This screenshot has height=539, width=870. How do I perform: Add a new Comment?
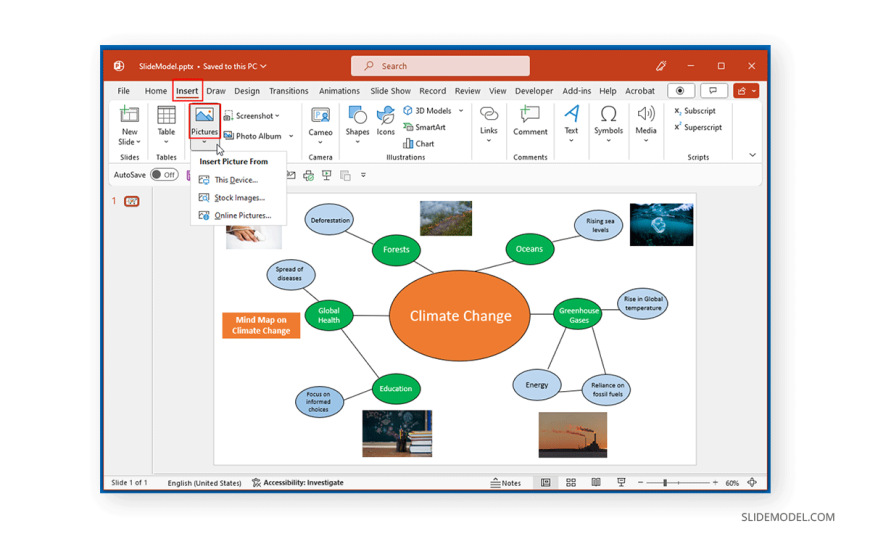530,114
